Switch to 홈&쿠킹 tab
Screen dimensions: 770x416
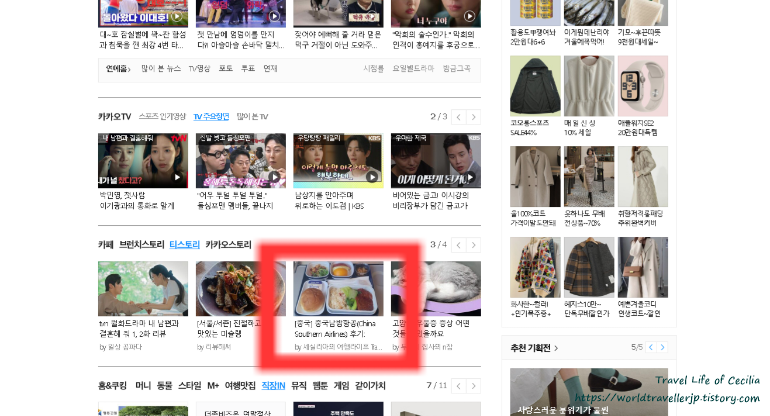[112, 386]
